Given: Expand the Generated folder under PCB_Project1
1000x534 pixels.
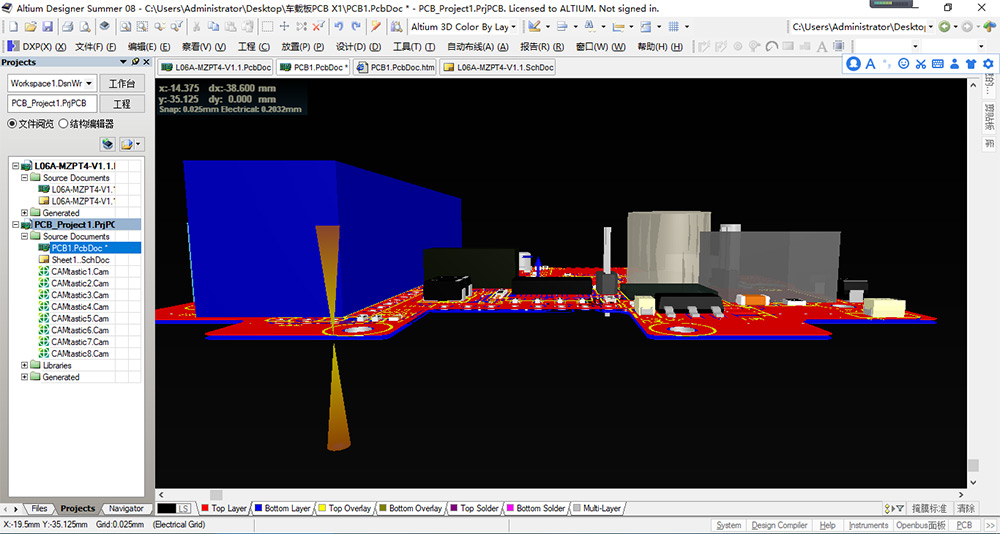Looking at the screenshot, I should point(25,377).
